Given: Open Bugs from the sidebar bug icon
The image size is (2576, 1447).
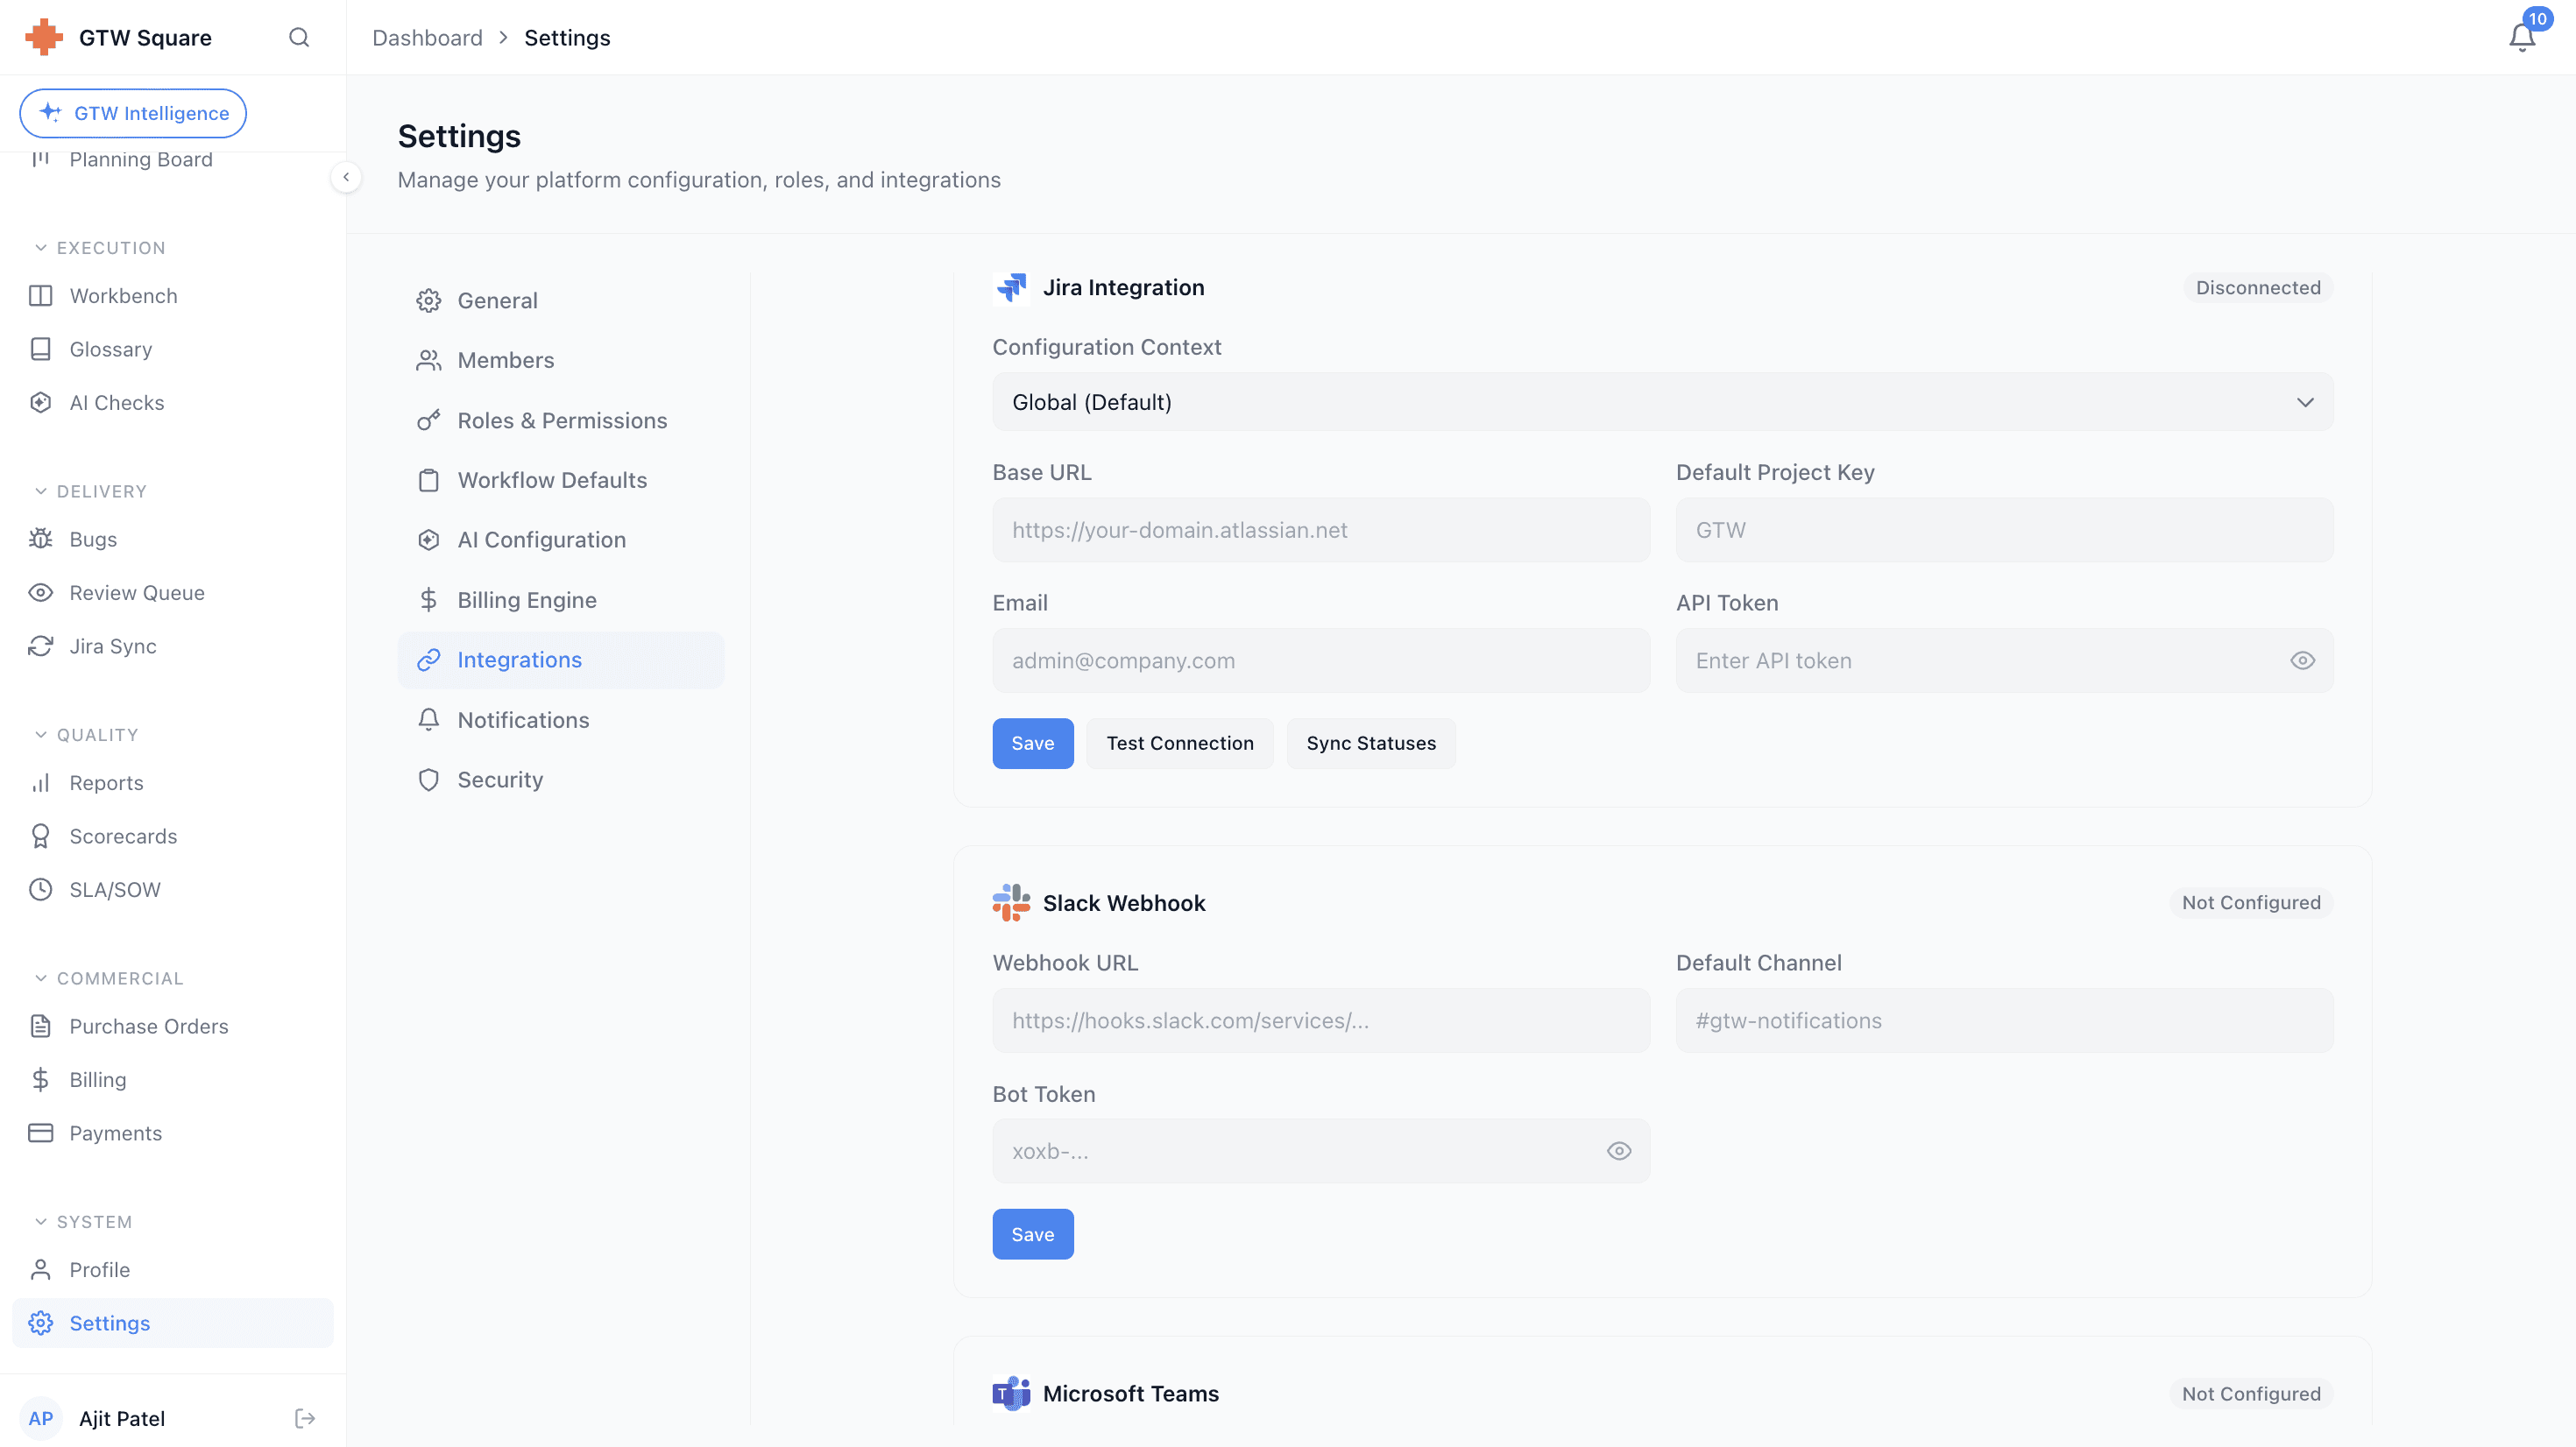Looking at the screenshot, I should (41, 539).
